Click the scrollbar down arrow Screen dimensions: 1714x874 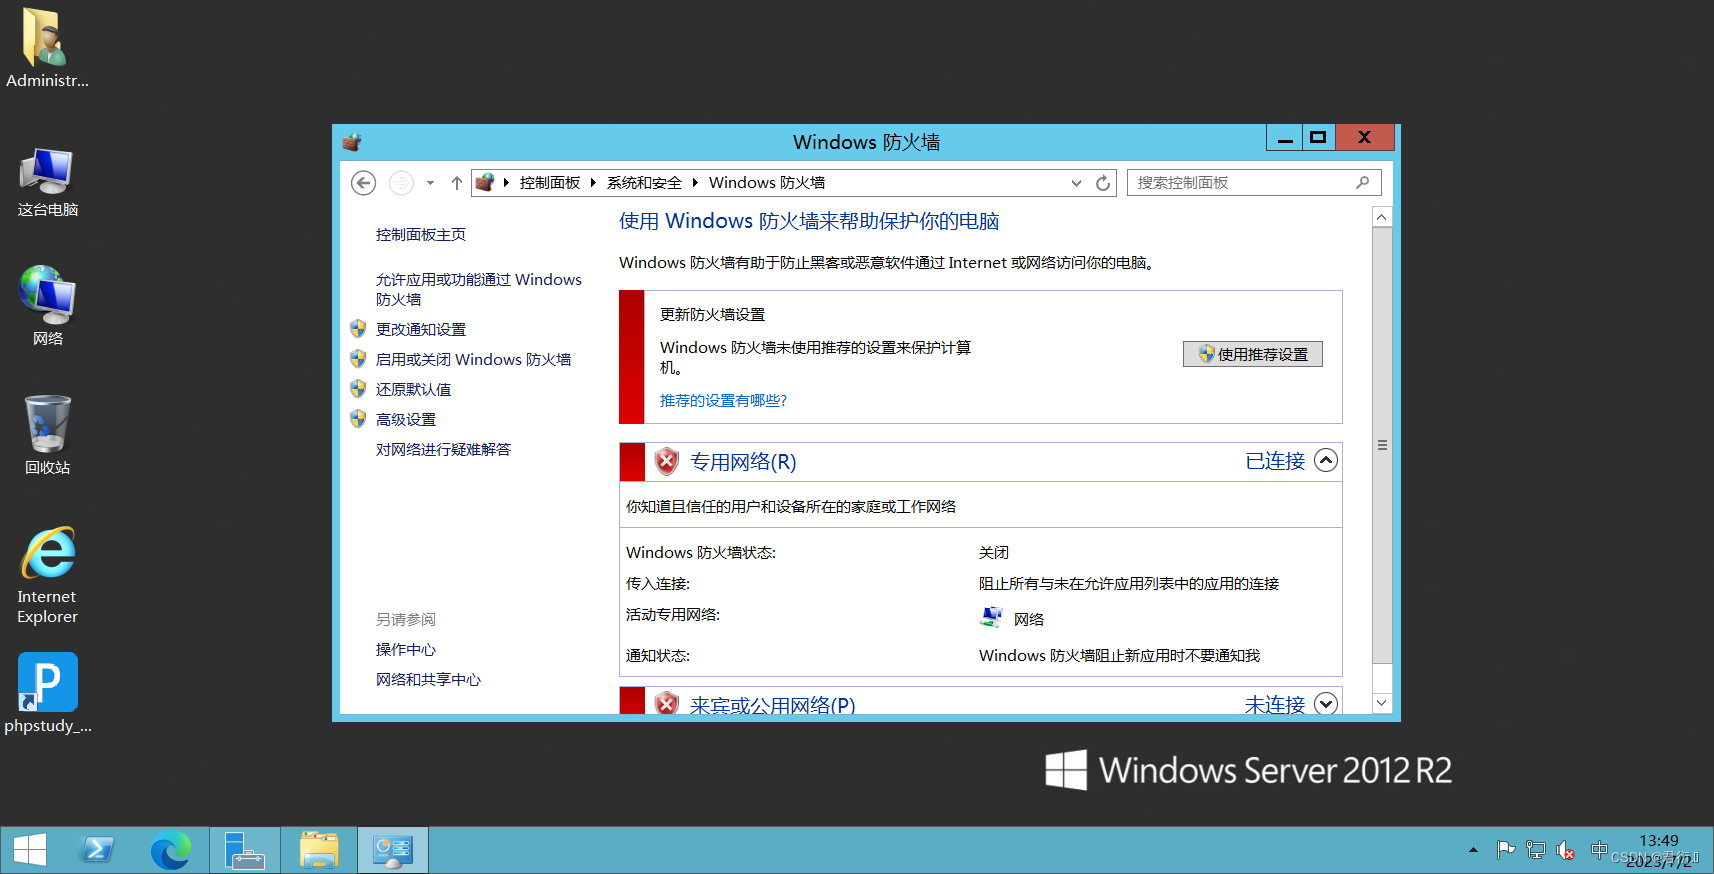1382,703
